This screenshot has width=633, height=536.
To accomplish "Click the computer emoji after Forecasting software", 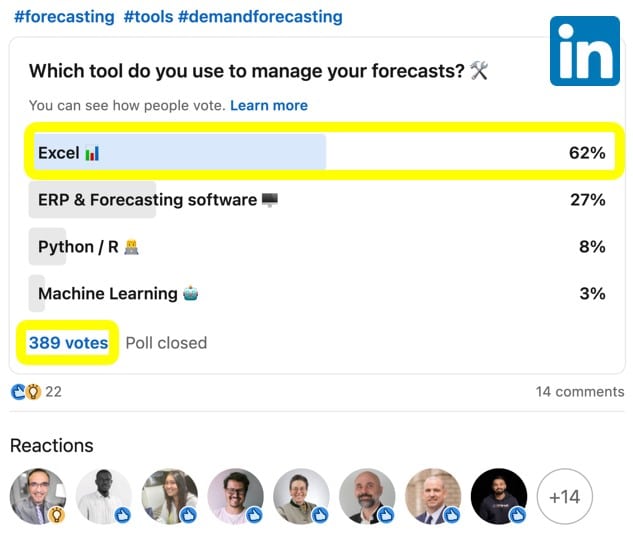I will click(270, 200).
